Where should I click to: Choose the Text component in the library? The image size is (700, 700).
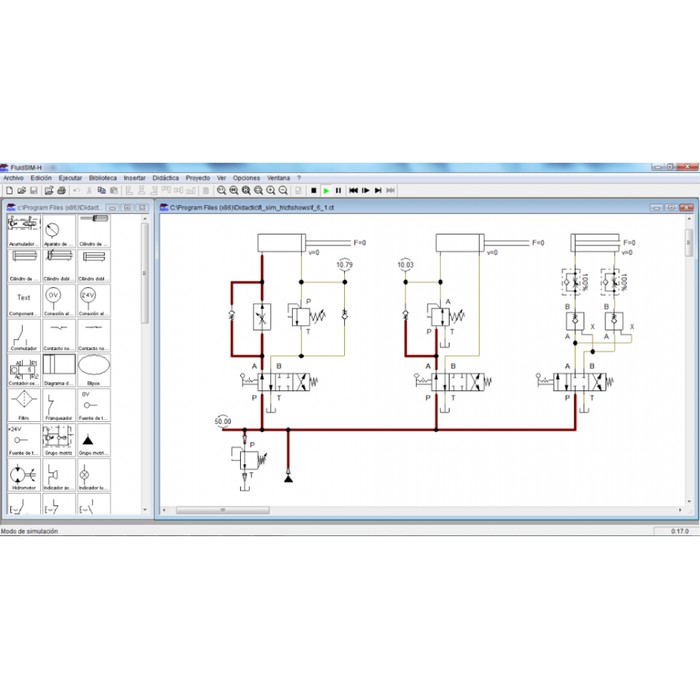(24, 298)
